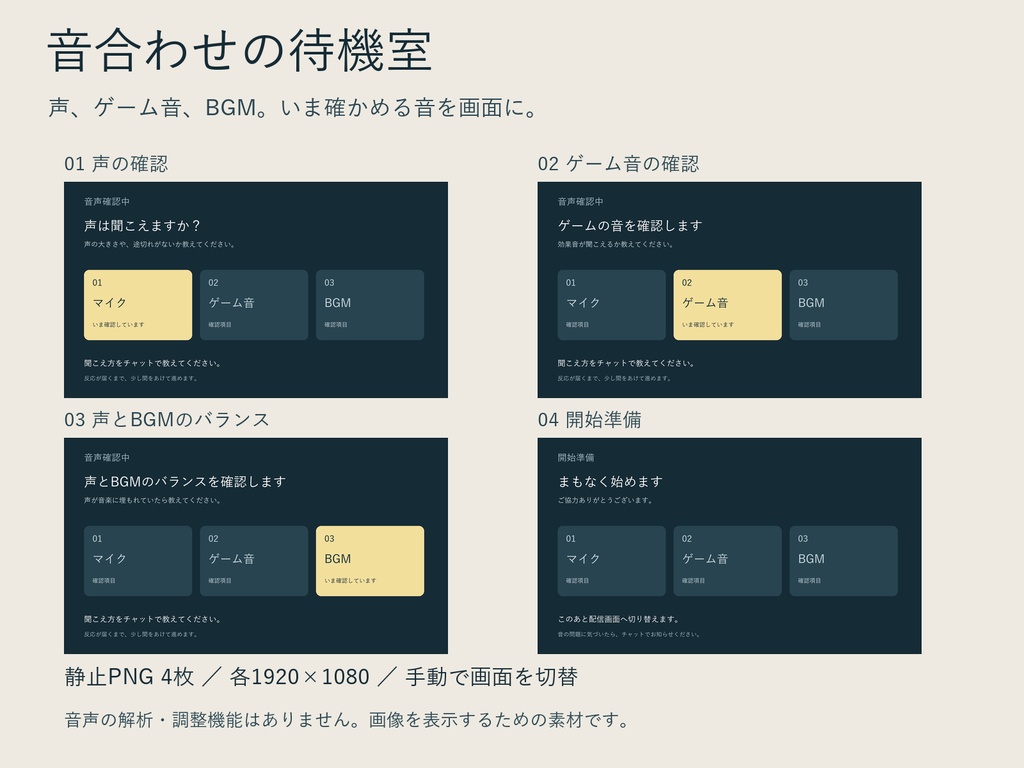Click the text "手動で画面を切替"

coord(491,677)
